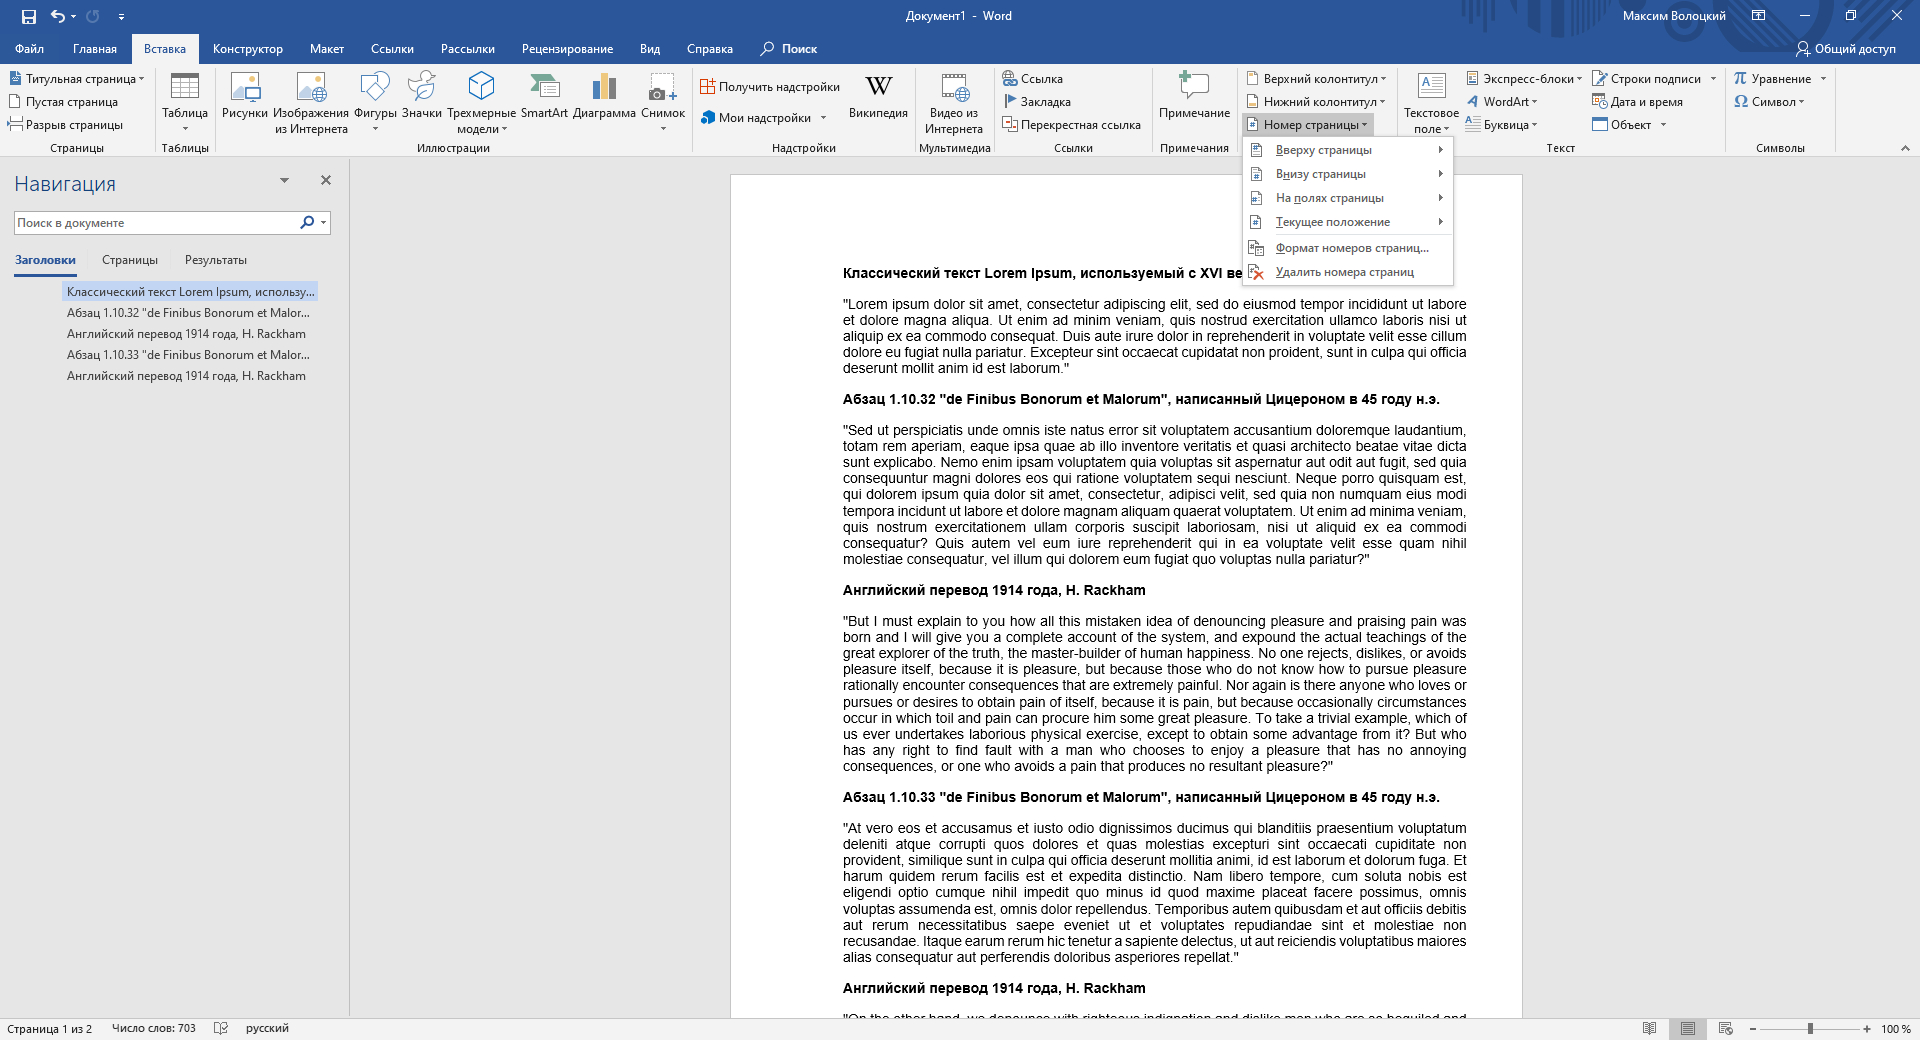This screenshot has height=1040, width=1920.
Task: Toggle the Номер страницы dropdown
Action: click(x=1308, y=125)
